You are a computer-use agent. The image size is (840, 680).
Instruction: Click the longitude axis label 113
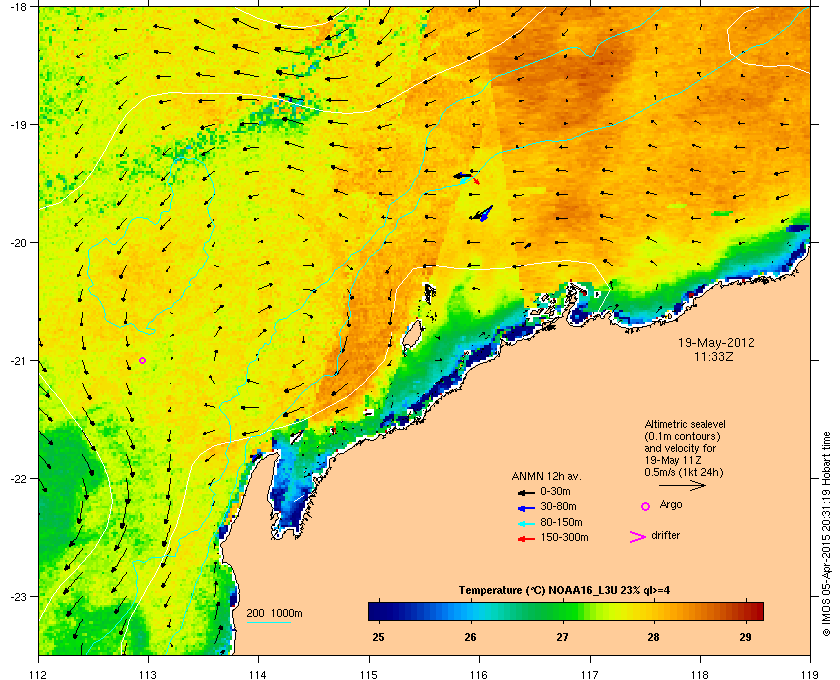click(148, 674)
